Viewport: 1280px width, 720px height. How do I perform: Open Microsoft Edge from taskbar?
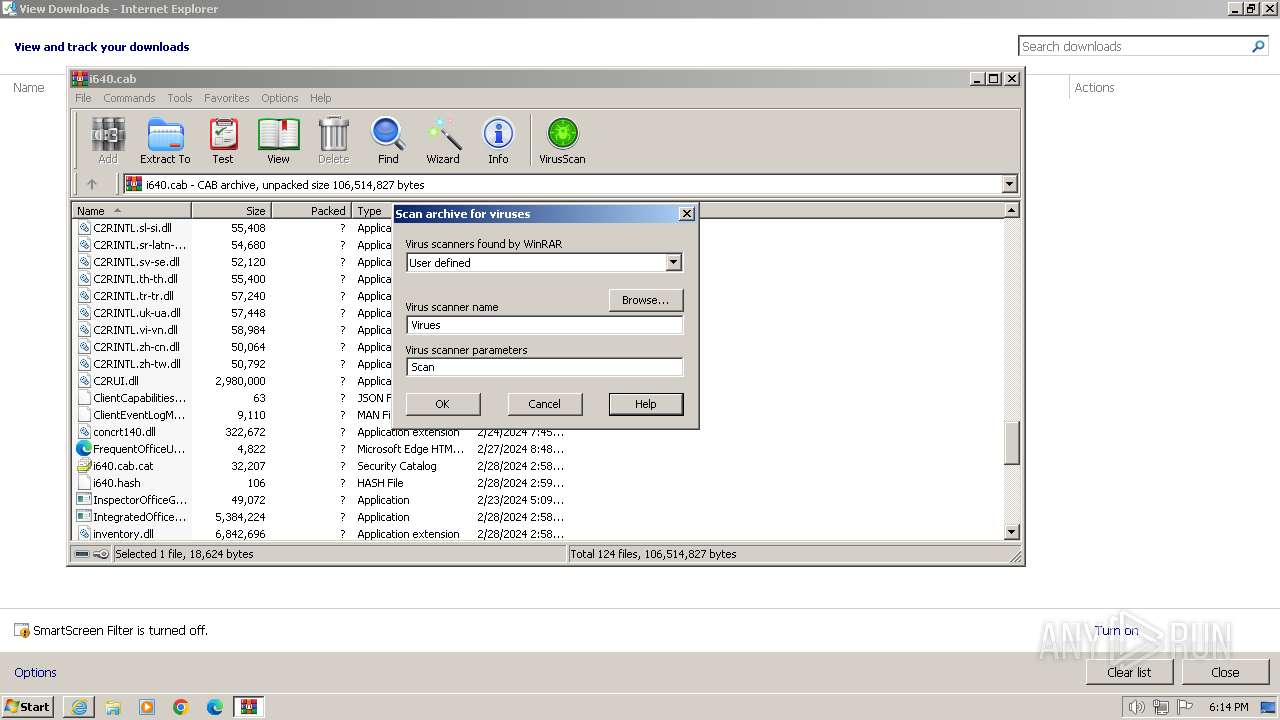coord(215,707)
